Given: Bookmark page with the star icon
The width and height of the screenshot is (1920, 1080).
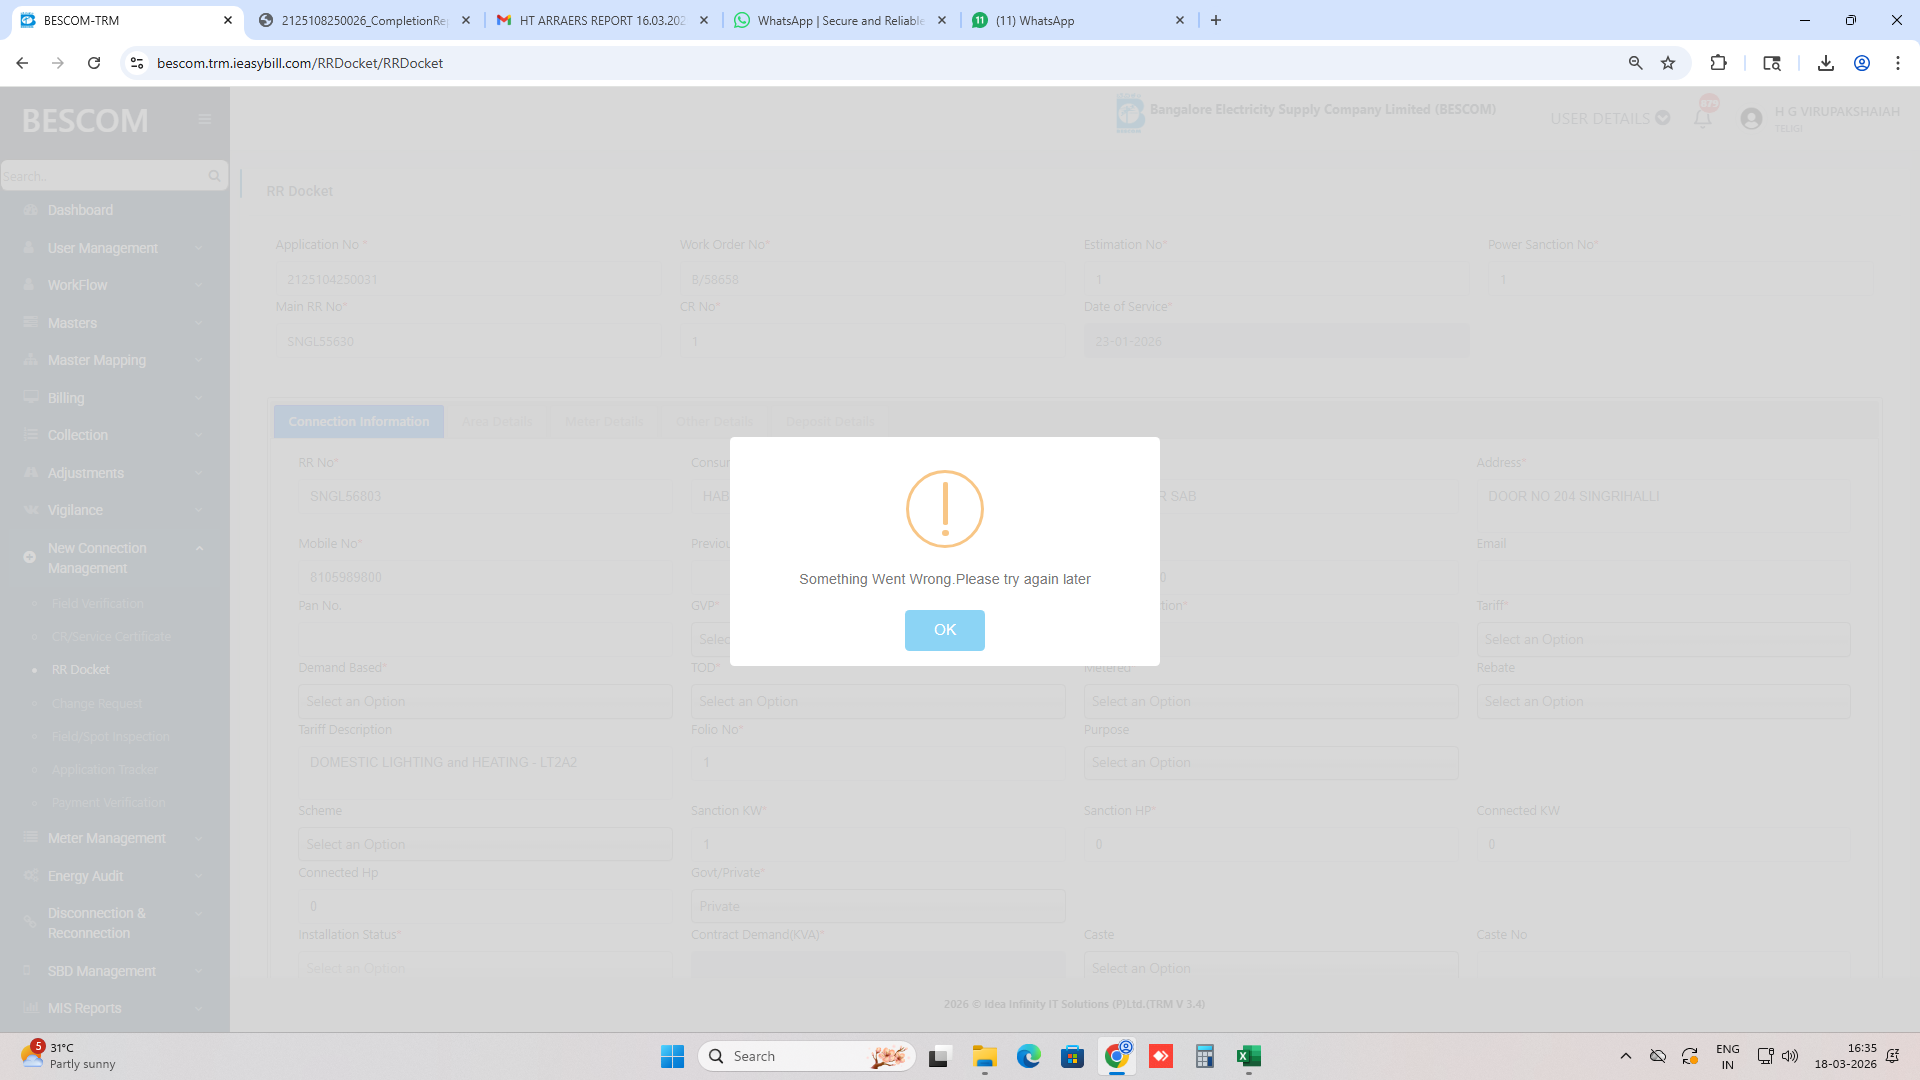Looking at the screenshot, I should tap(1668, 63).
